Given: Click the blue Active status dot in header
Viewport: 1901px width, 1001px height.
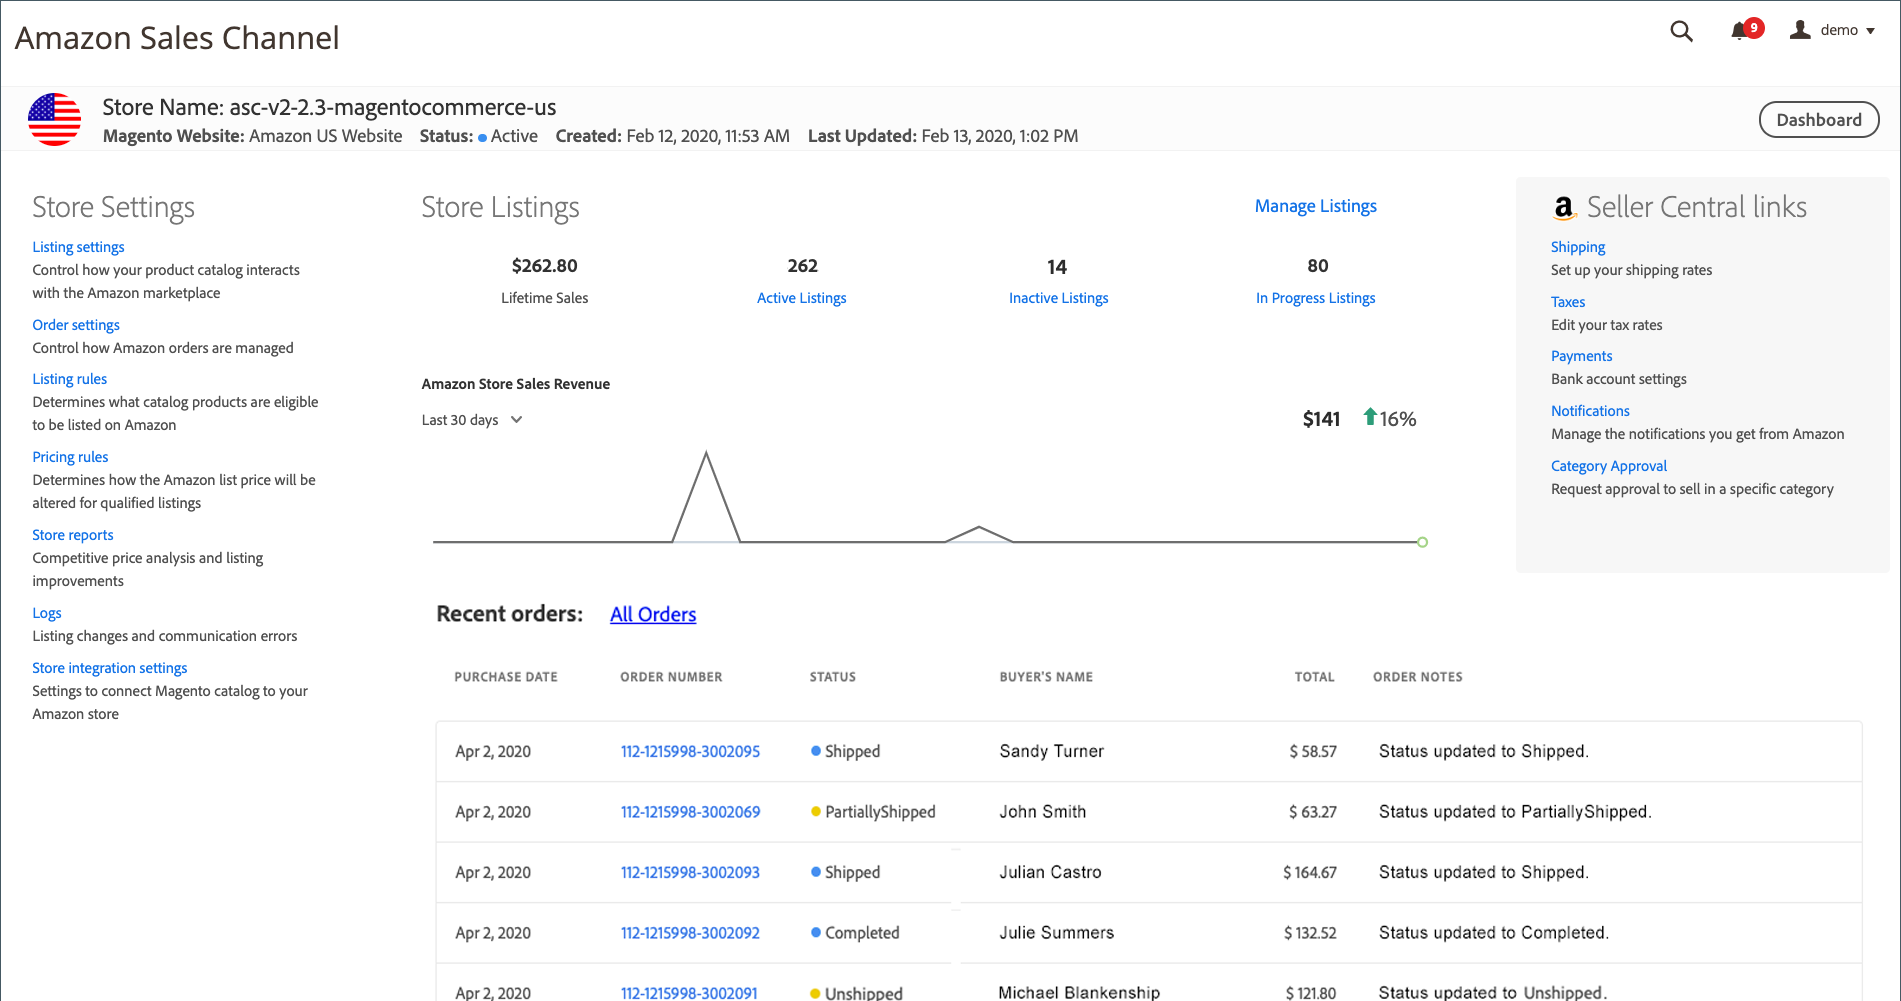Looking at the screenshot, I should pos(481,136).
